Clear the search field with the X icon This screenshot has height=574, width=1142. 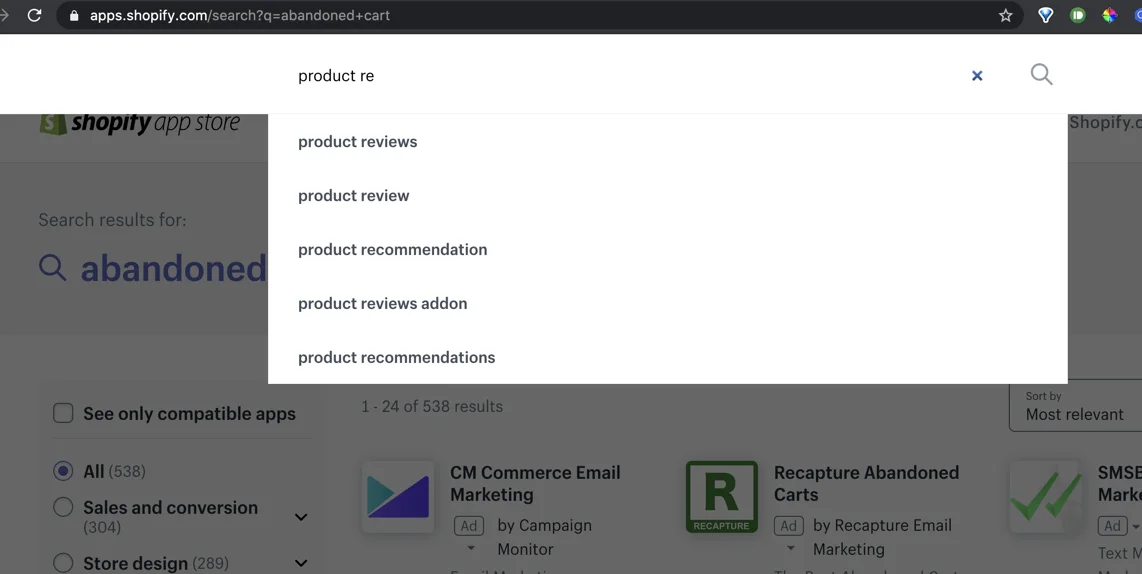tap(977, 76)
